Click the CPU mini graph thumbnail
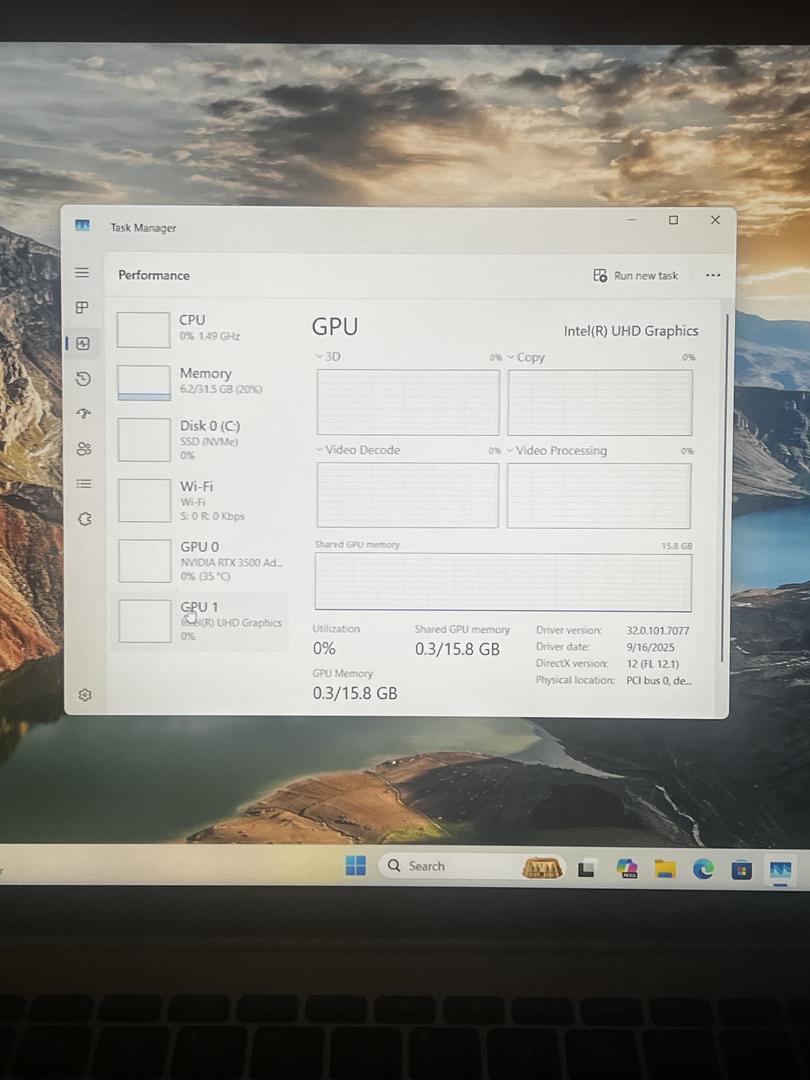810x1080 pixels. (143, 329)
